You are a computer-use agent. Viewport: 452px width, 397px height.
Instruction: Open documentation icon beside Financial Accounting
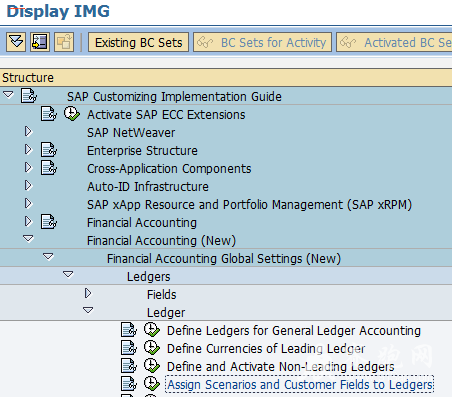49,222
